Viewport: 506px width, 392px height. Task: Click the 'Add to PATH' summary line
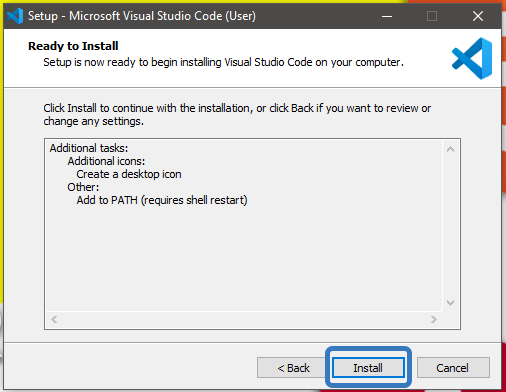[x=162, y=200]
